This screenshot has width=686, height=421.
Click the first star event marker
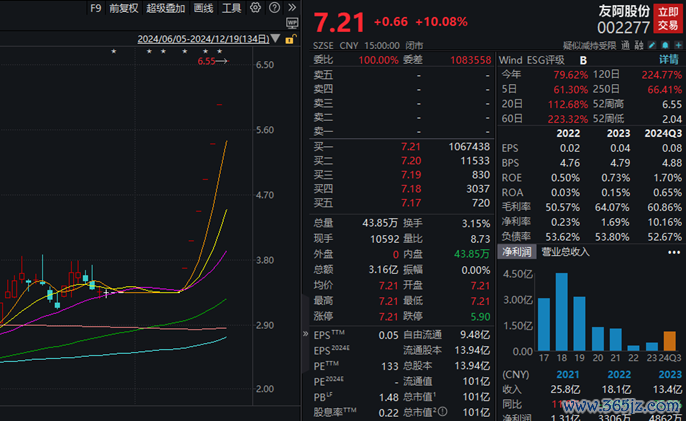coord(114,52)
